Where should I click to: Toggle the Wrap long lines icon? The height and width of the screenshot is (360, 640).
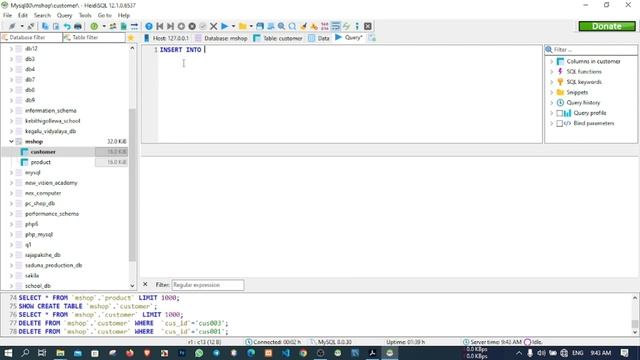click(336, 26)
